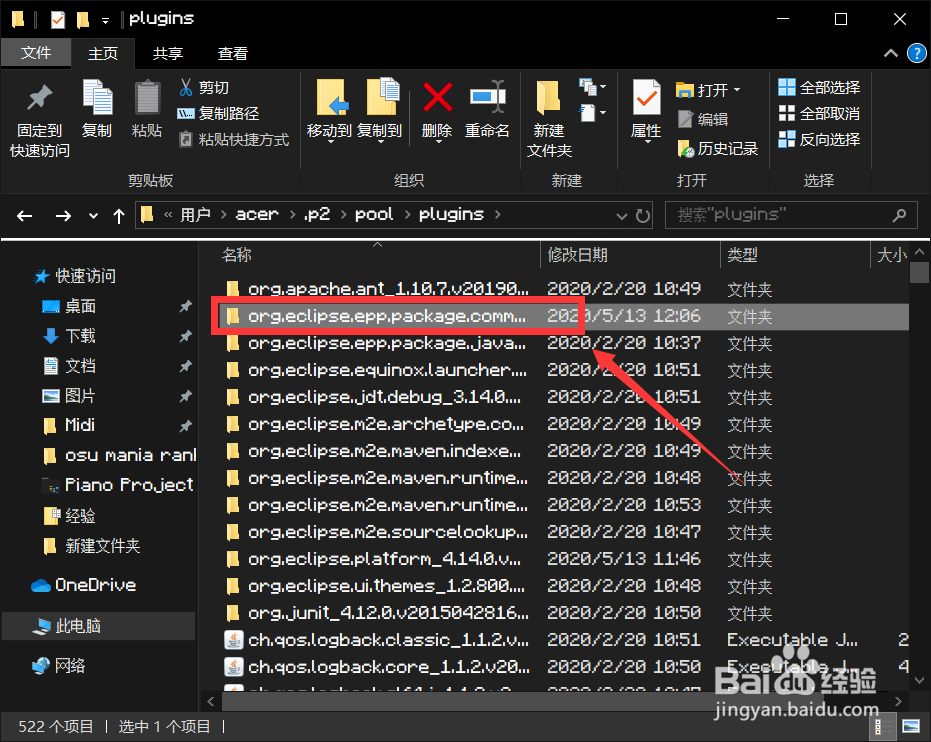Expand address bar history dropdown
Viewport: 931px width, 742px height.
pyautogui.click(x=621, y=215)
